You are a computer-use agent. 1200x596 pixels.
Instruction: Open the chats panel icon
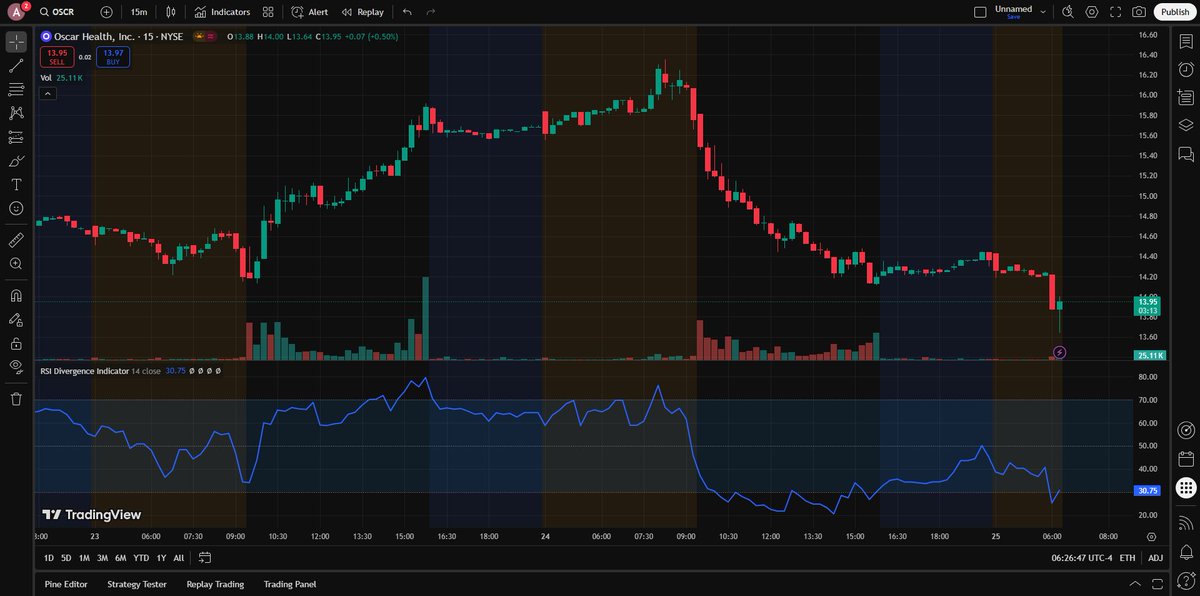pos(1186,154)
